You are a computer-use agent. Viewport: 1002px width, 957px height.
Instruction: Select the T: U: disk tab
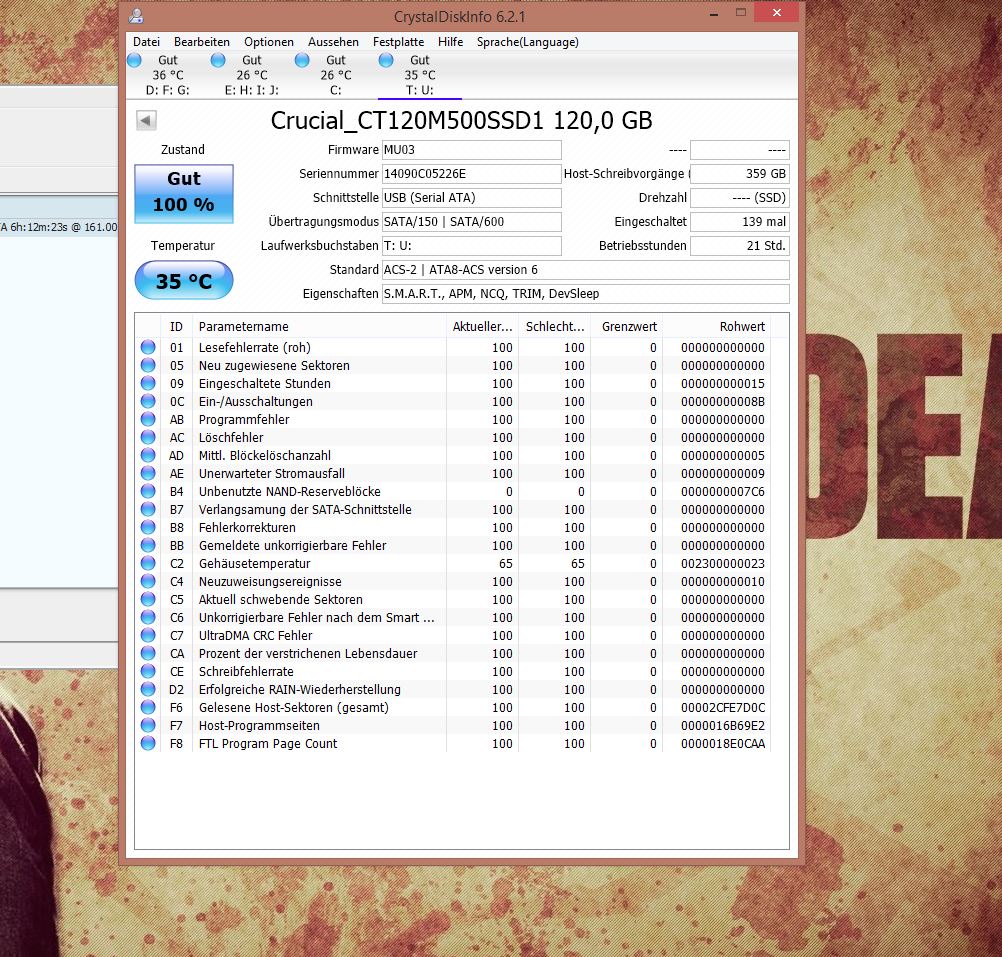tap(420, 75)
